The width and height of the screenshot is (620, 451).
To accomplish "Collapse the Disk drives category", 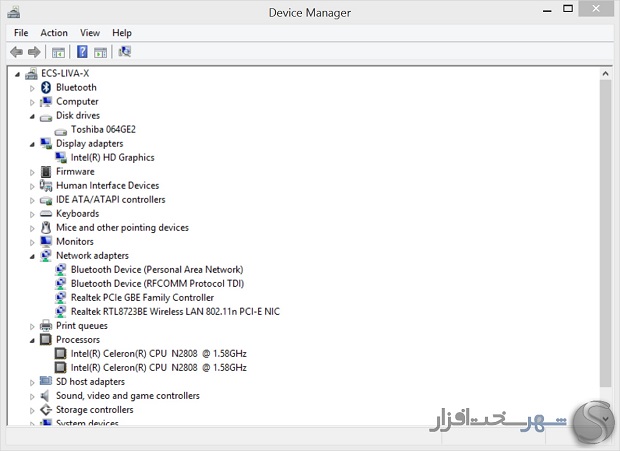I will 32,117.
